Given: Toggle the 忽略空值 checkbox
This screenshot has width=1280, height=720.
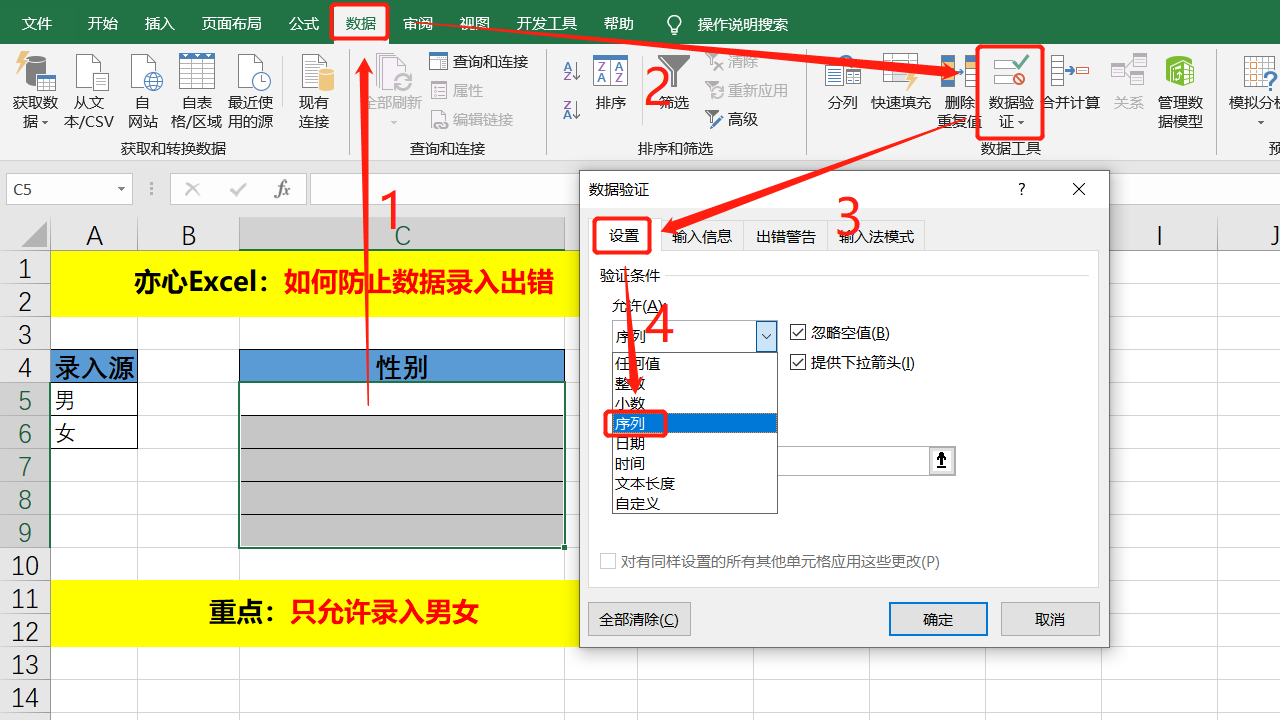Looking at the screenshot, I should [x=798, y=332].
